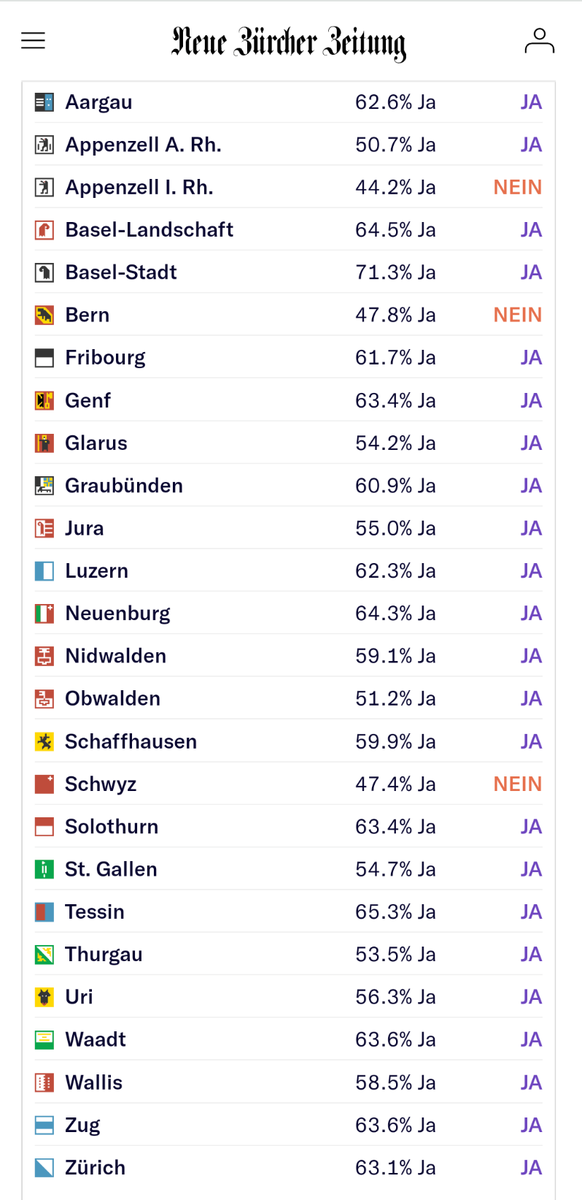
Task: Click the 65.3% Ja value for Tessin
Action: [395, 912]
